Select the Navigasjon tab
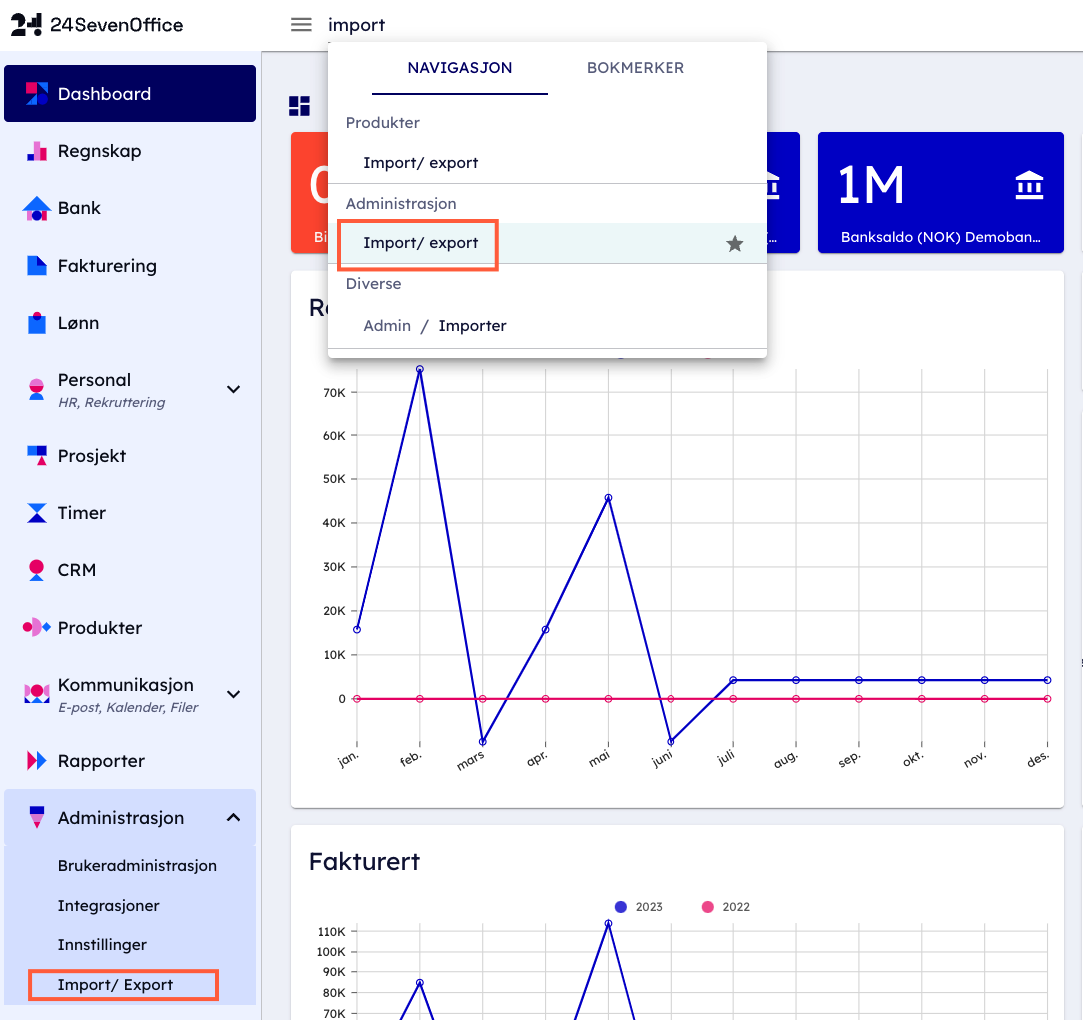Screen dimensions: 1083x1020 coord(460,68)
